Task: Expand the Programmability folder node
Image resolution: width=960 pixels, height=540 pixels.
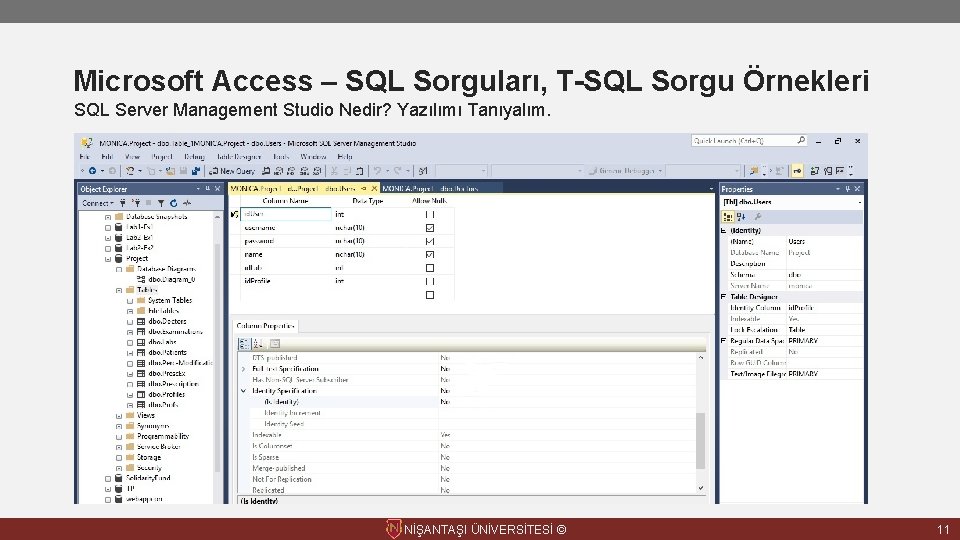Action: click(119, 437)
